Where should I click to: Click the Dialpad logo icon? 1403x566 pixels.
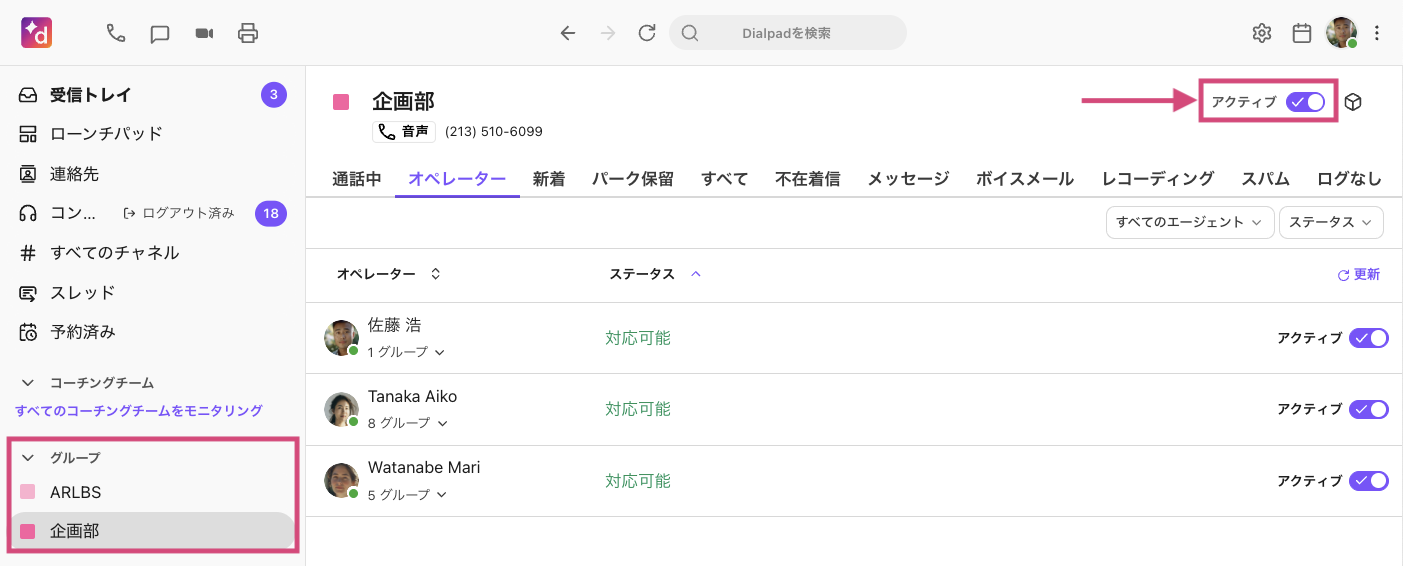tap(37, 33)
